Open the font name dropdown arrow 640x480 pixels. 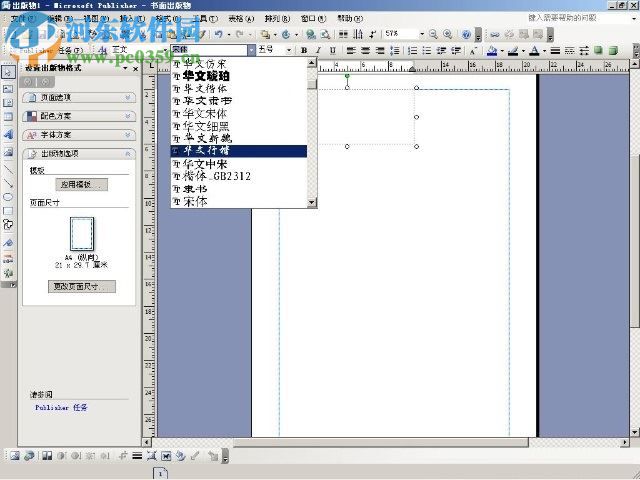point(251,50)
